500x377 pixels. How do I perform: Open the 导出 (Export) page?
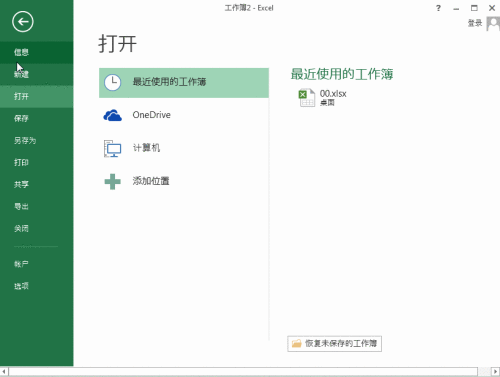point(37,206)
